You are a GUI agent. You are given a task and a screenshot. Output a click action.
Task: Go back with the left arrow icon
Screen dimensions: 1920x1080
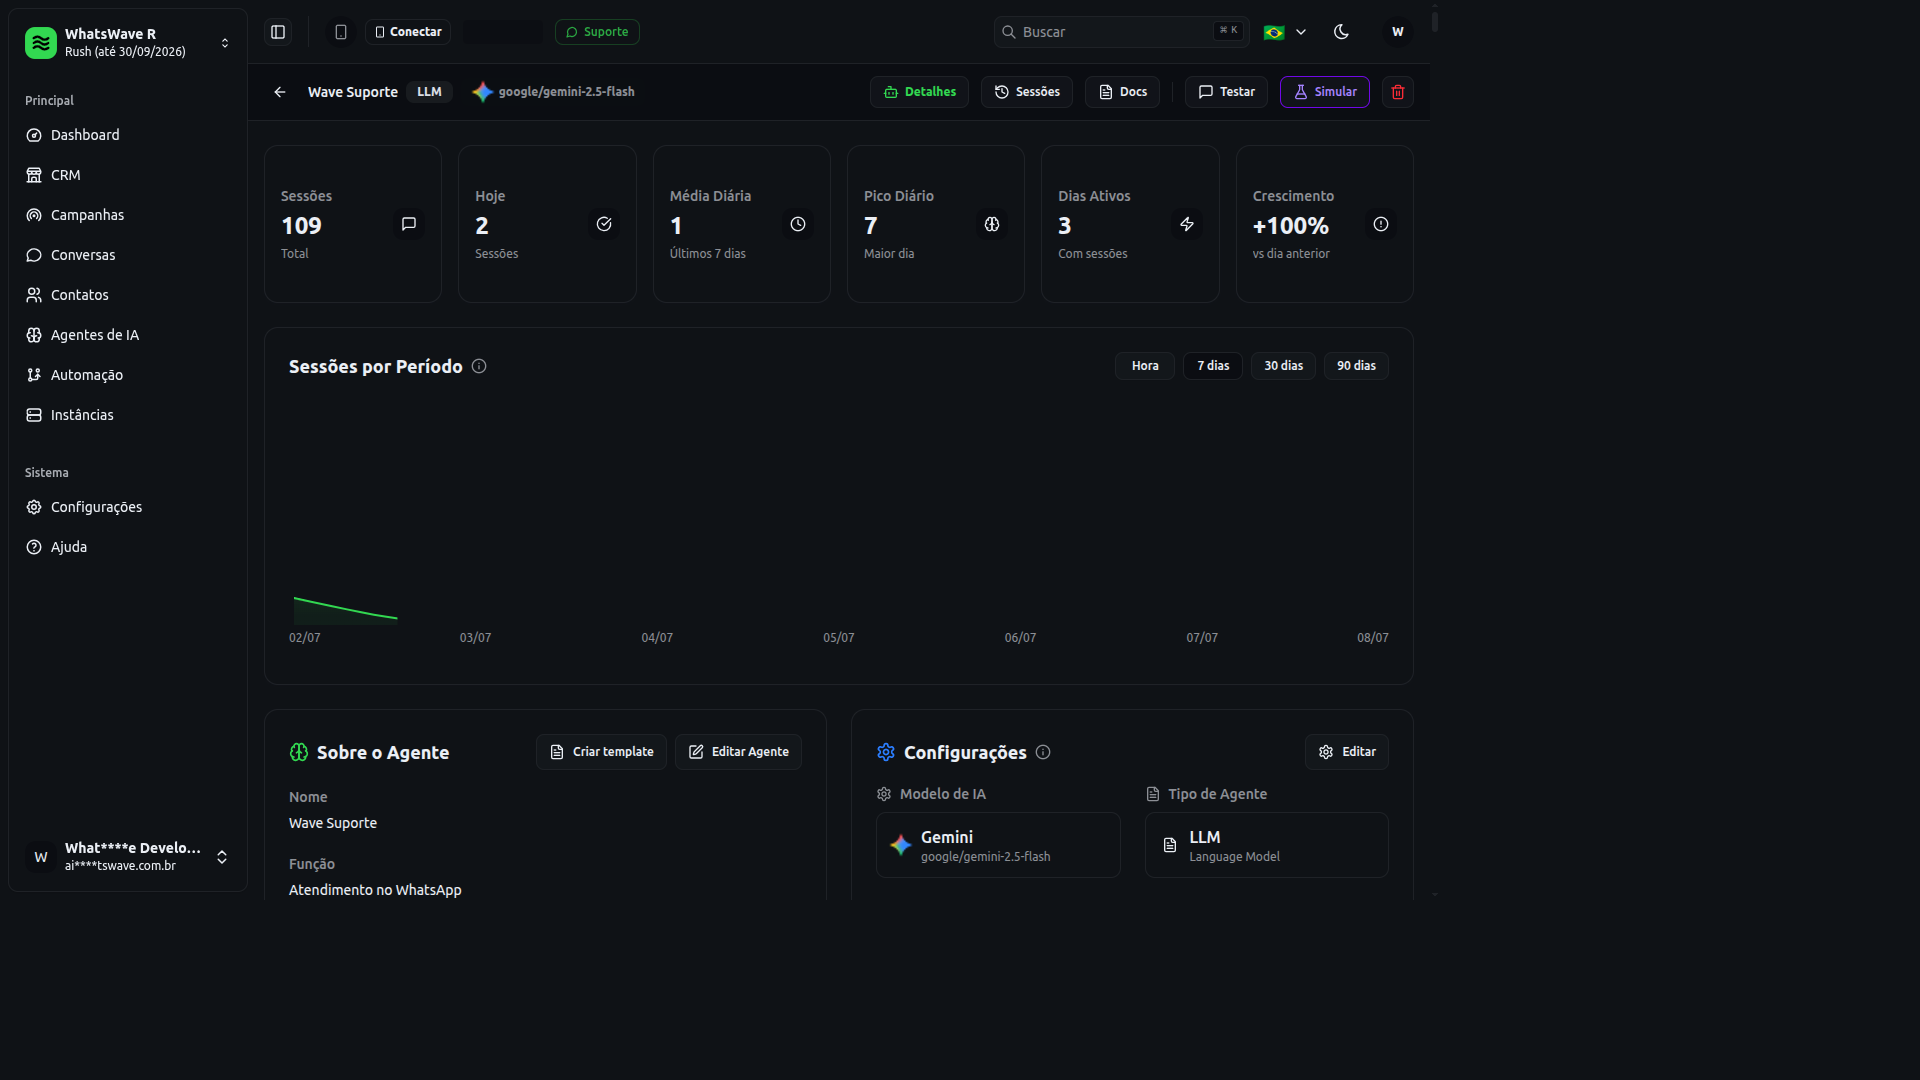[x=280, y=92]
